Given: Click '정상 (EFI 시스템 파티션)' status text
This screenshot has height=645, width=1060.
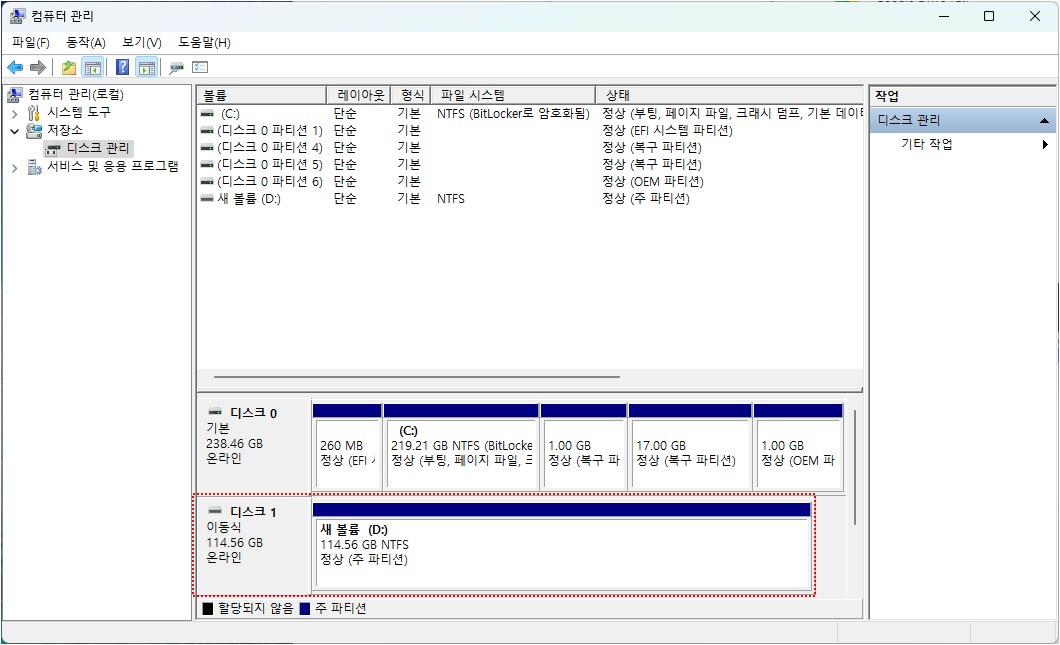Looking at the screenshot, I should (667, 130).
